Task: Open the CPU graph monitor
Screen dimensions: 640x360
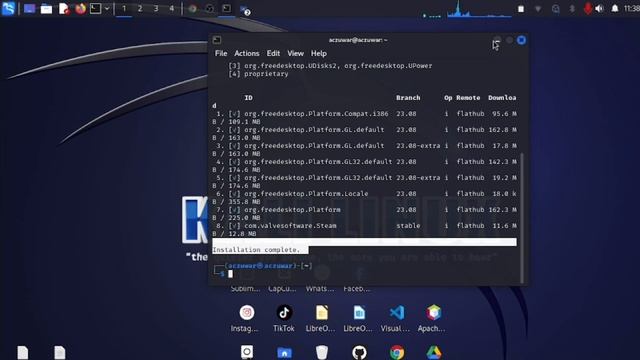Action: (479, 9)
